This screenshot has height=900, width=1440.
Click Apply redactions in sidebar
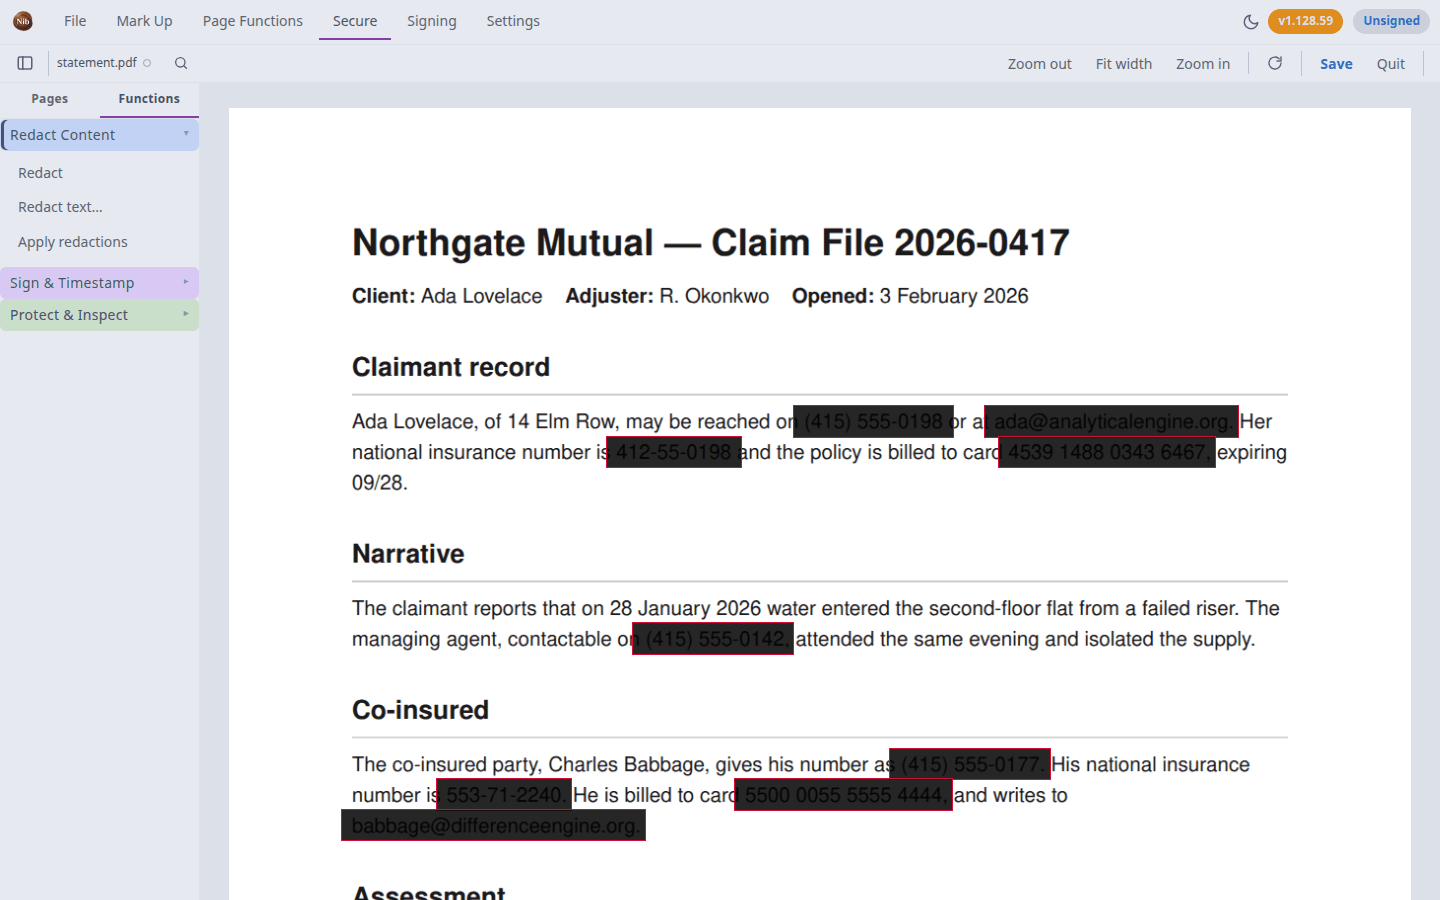pyautogui.click(x=73, y=242)
